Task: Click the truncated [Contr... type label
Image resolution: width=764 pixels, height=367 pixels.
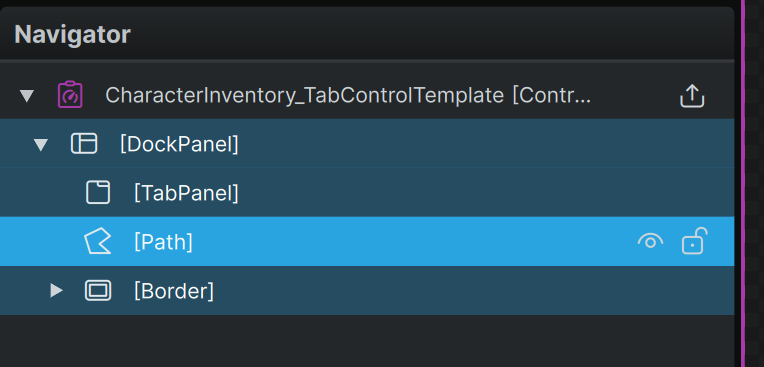Action: click(552, 96)
